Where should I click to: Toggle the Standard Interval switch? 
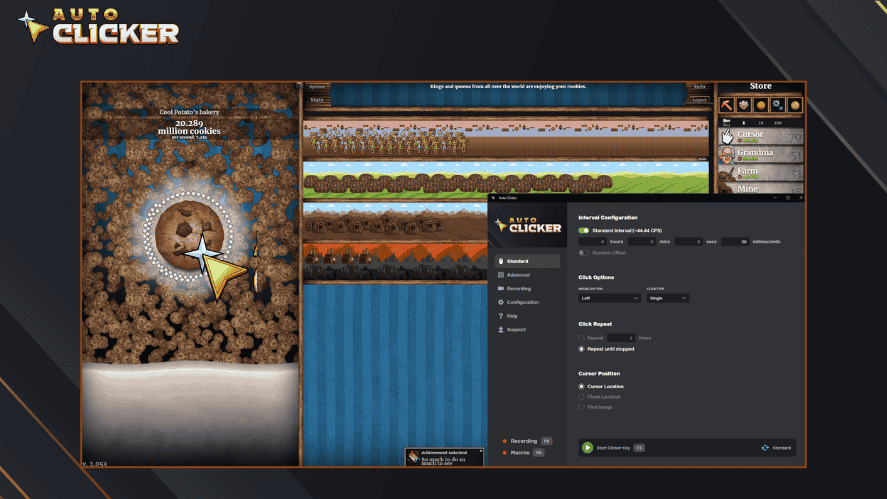point(583,230)
